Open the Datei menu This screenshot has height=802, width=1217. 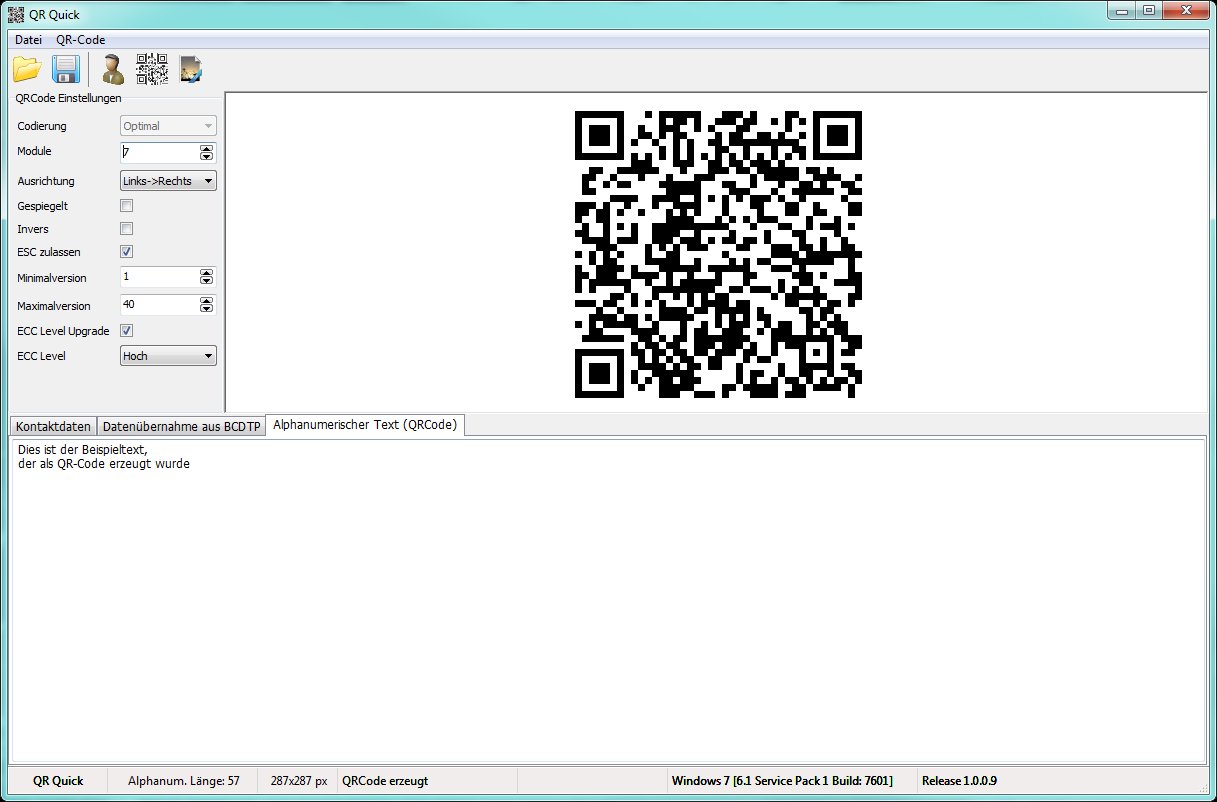(28, 40)
